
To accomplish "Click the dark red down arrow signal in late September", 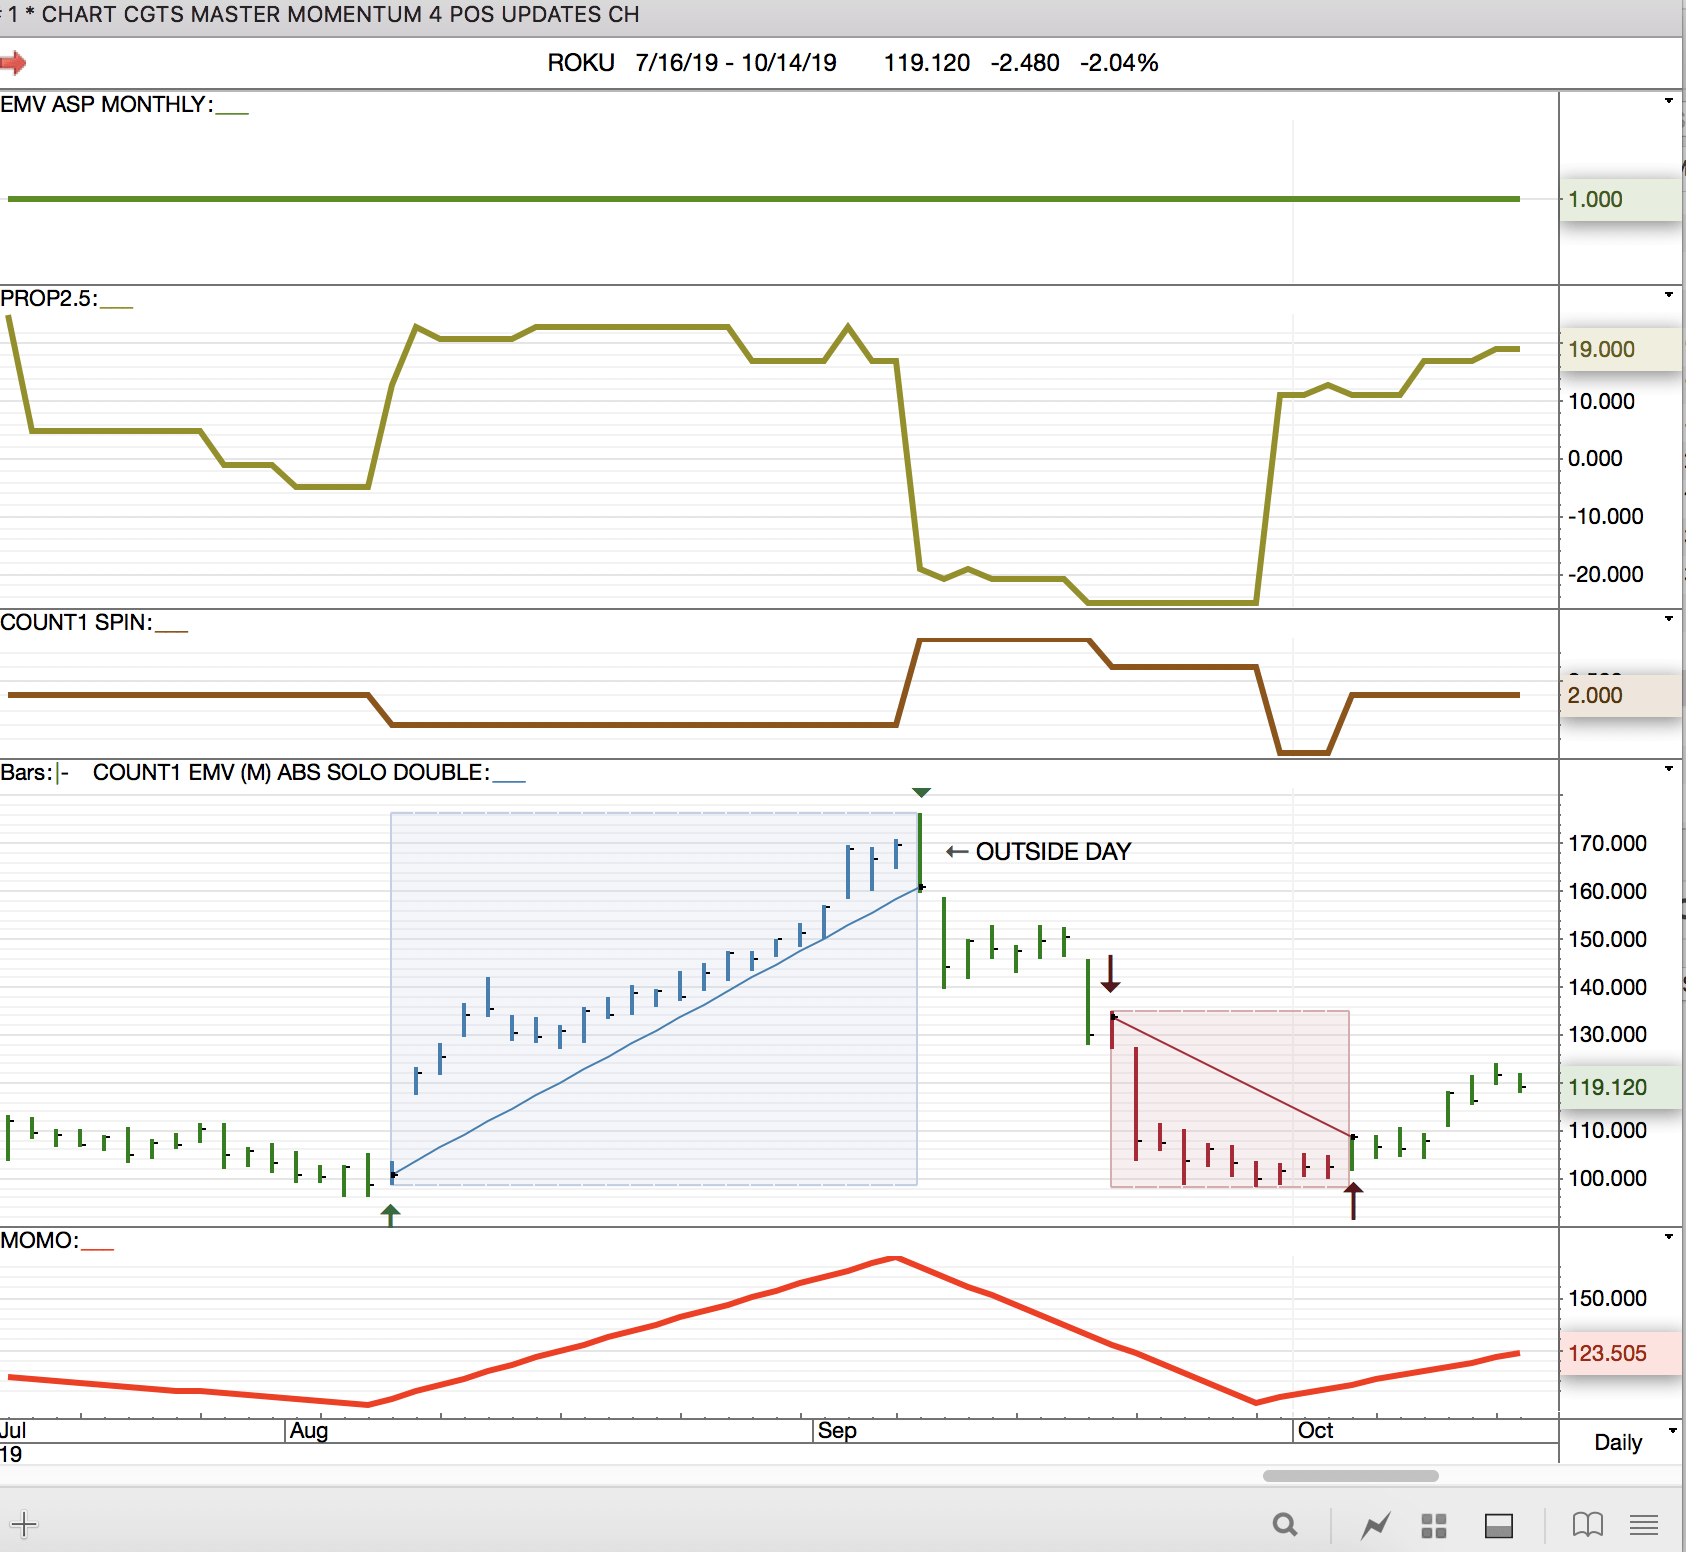I will pos(1110,974).
